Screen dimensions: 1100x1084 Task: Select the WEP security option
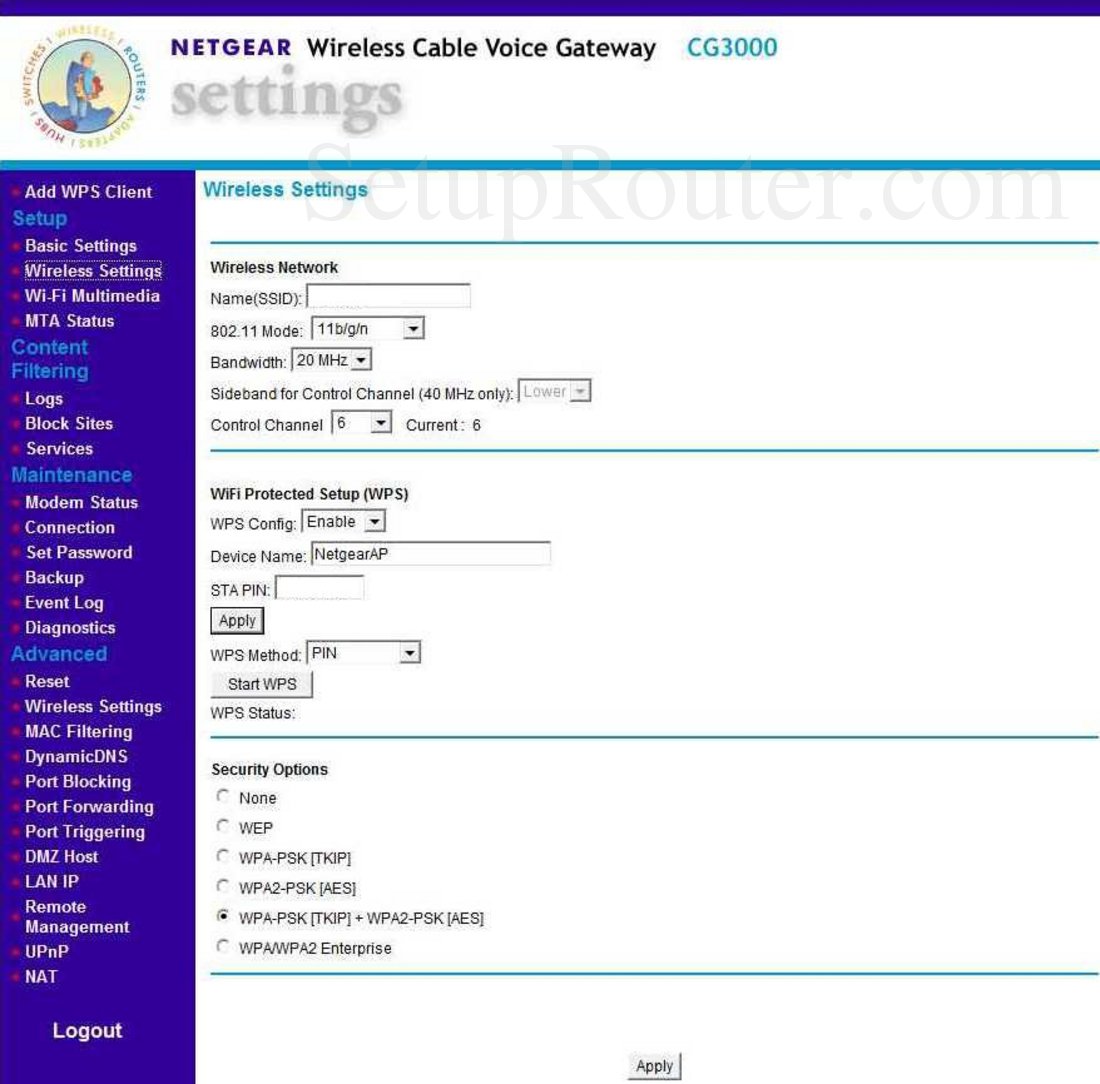coord(222,826)
